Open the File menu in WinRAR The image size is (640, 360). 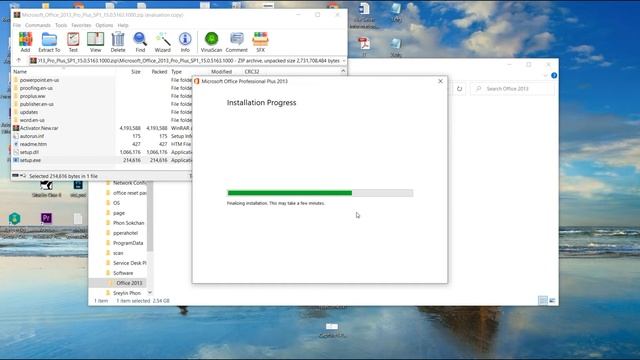point(17,25)
